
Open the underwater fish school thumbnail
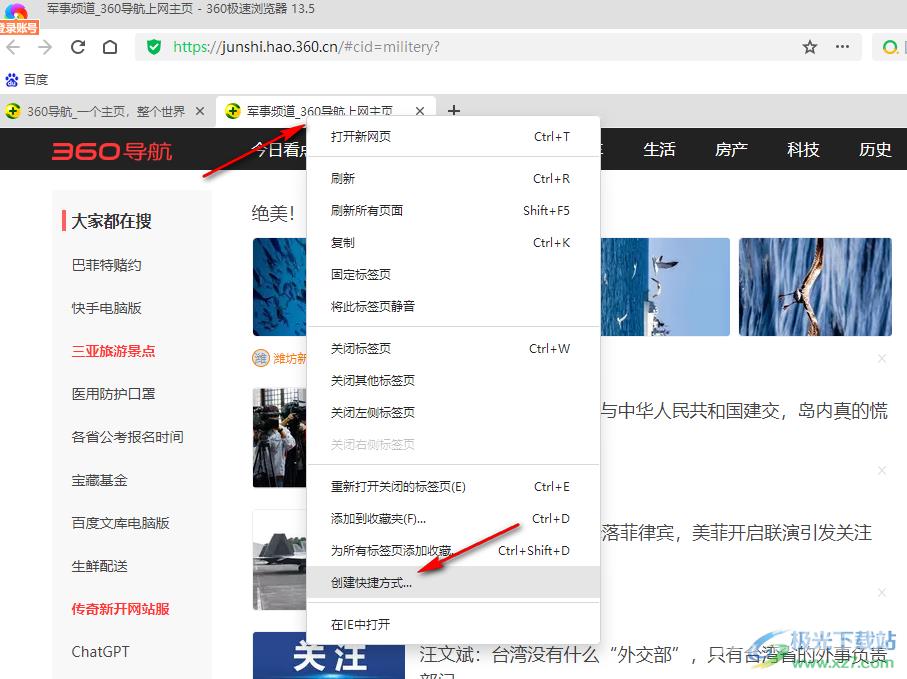click(280, 287)
